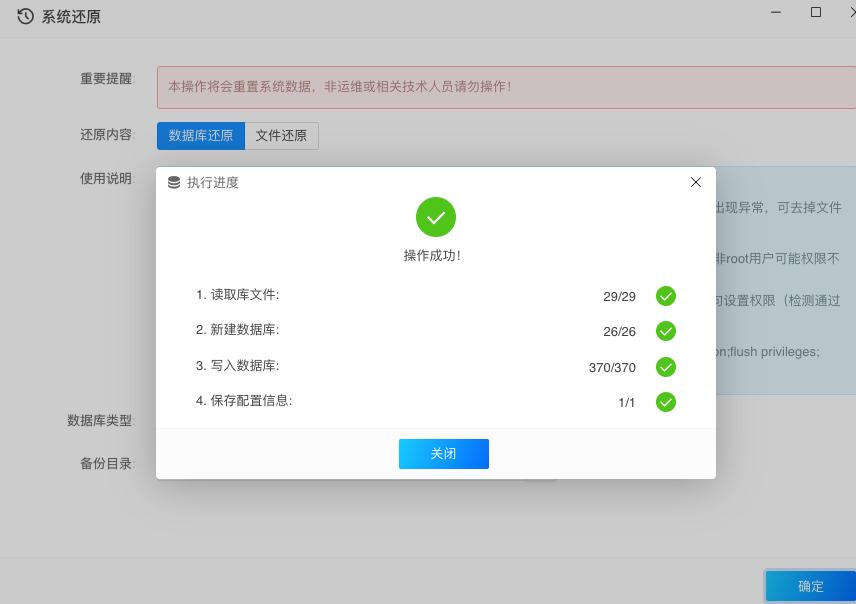Viewport: 856px width, 604px height.
Task: Switch to the 文件还原 tab
Action: pyautogui.click(x=281, y=136)
